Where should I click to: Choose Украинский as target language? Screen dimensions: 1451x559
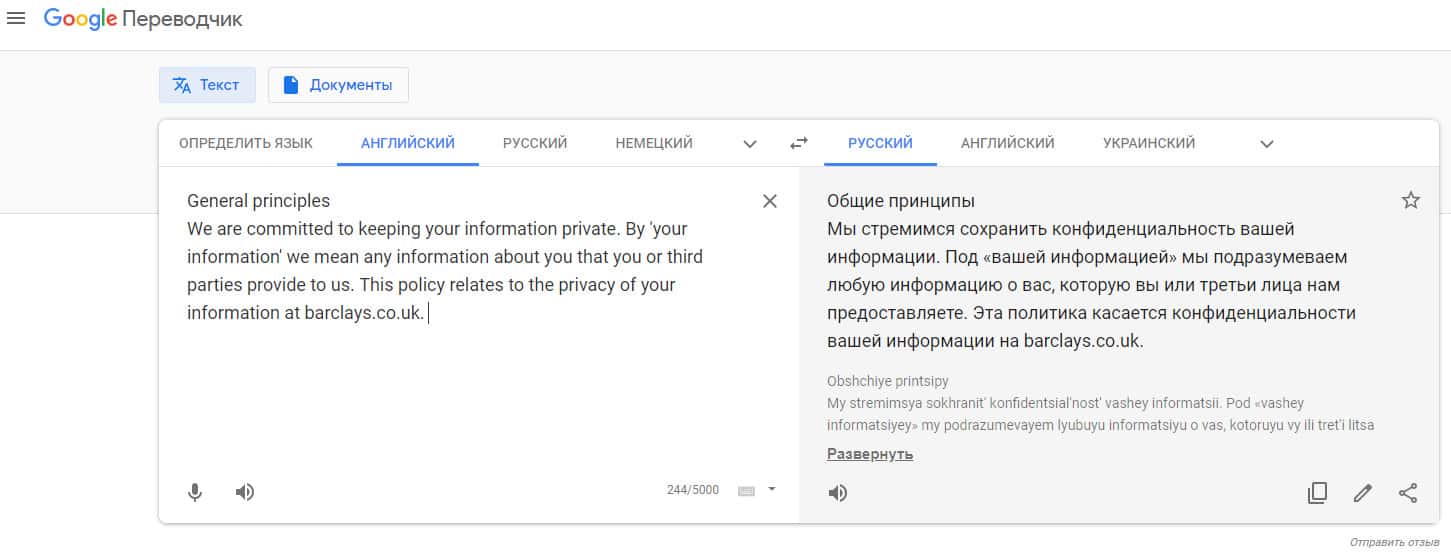coord(1148,143)
